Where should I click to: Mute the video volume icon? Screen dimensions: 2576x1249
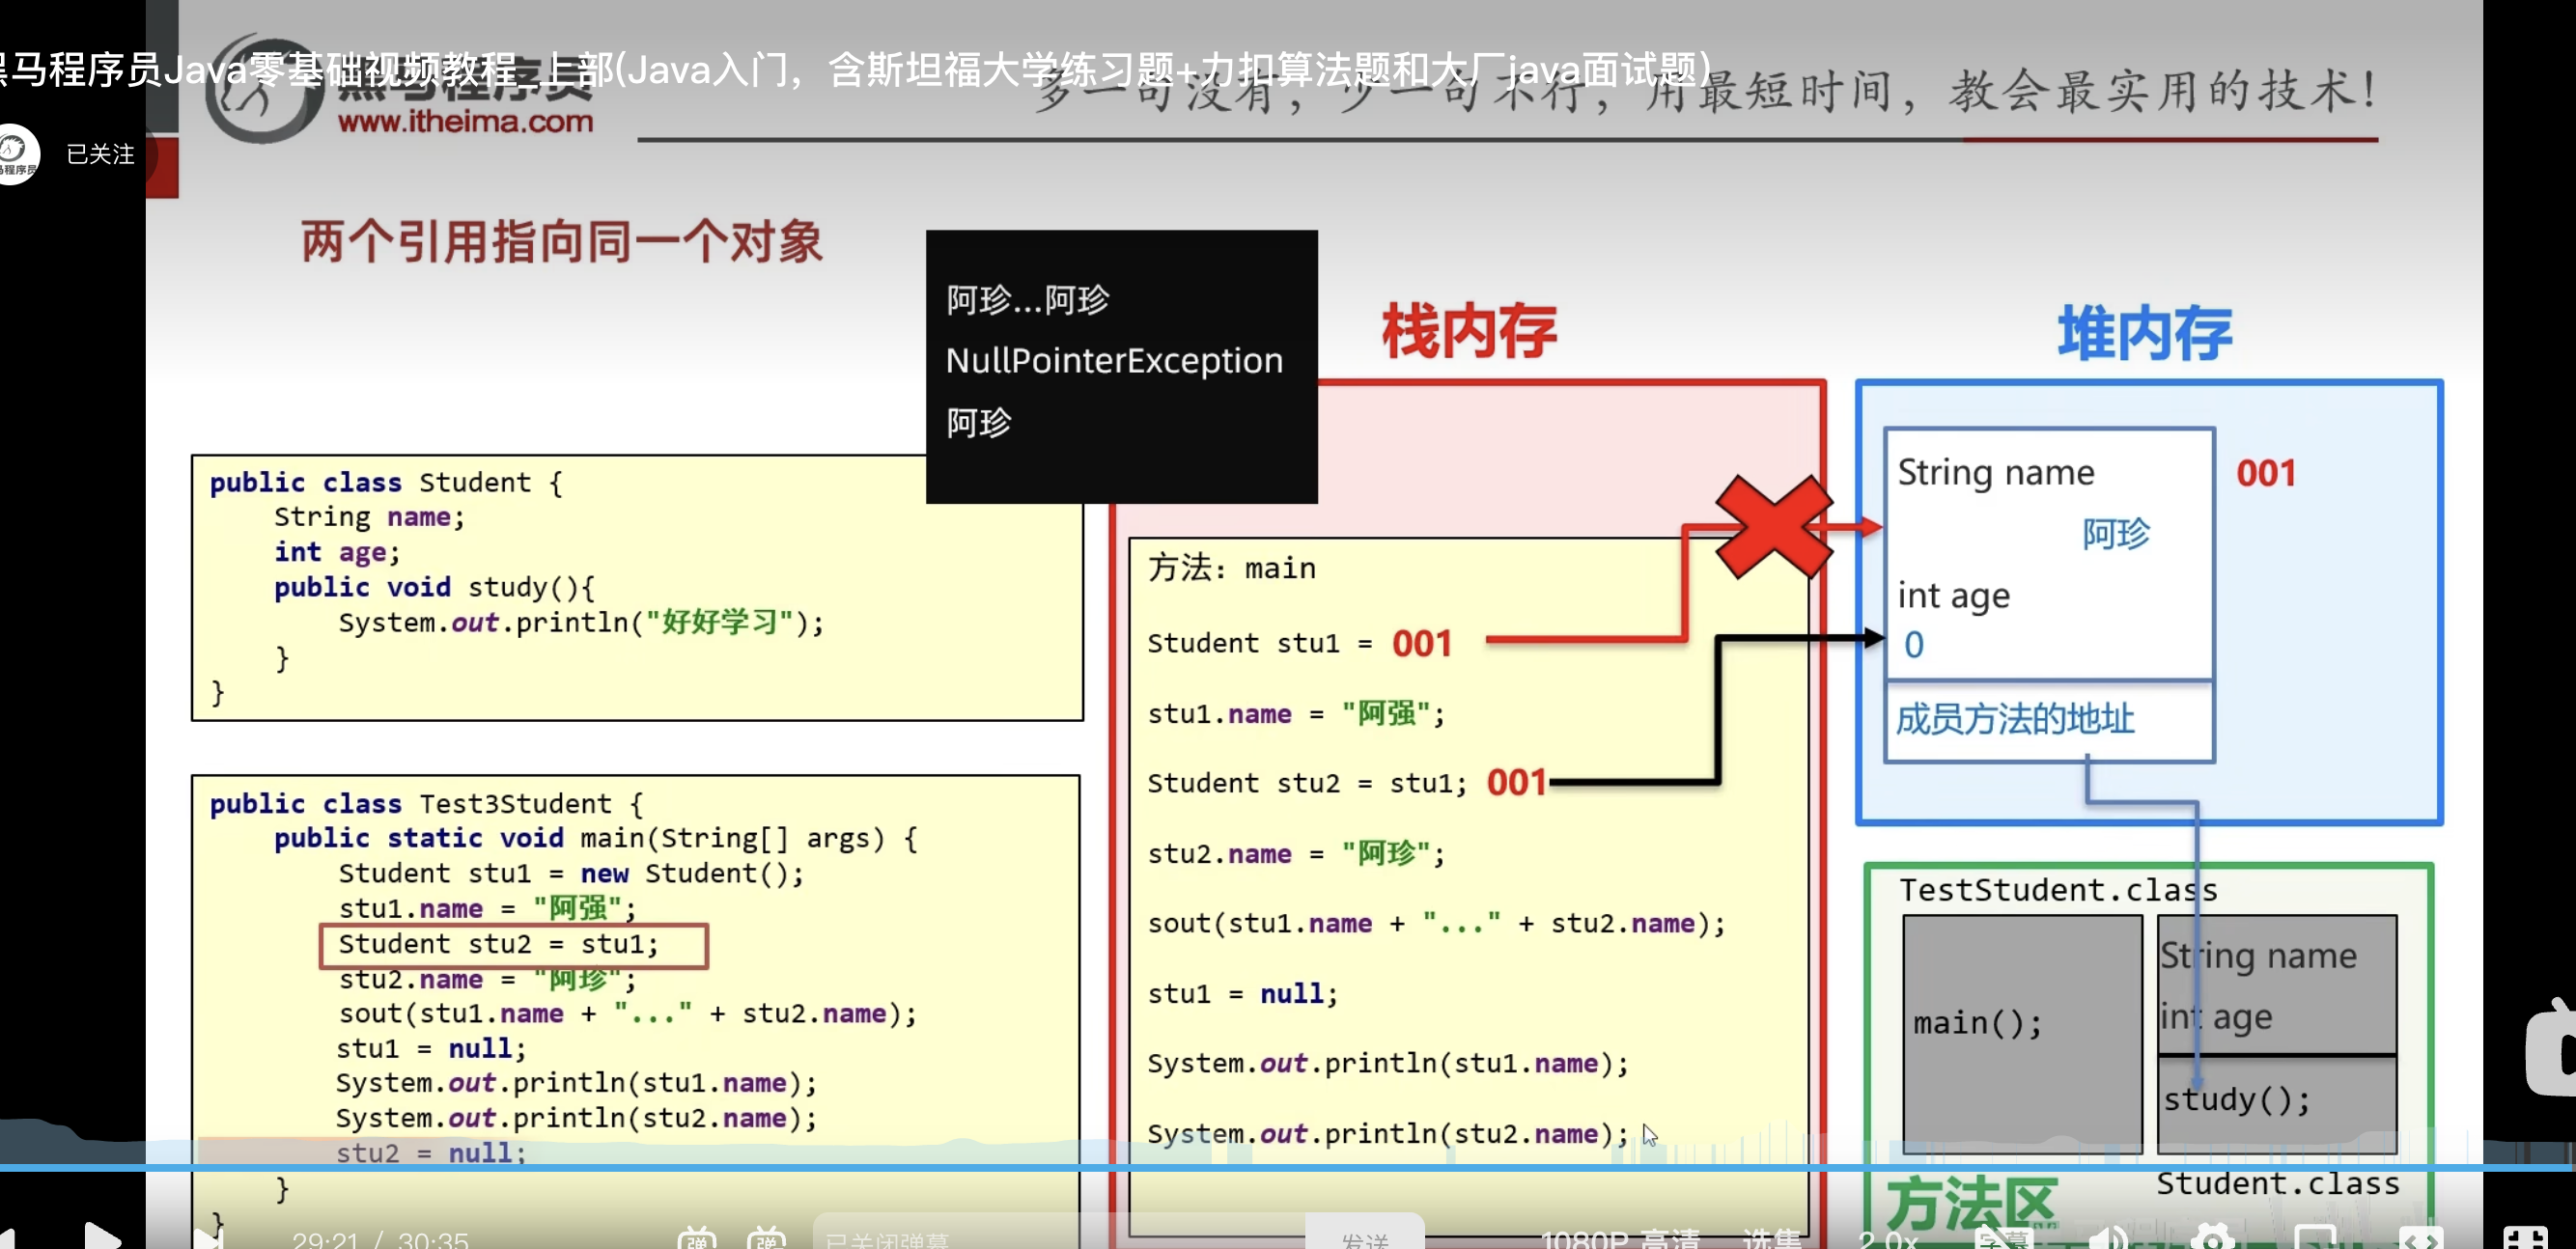pos(2108,1240)
